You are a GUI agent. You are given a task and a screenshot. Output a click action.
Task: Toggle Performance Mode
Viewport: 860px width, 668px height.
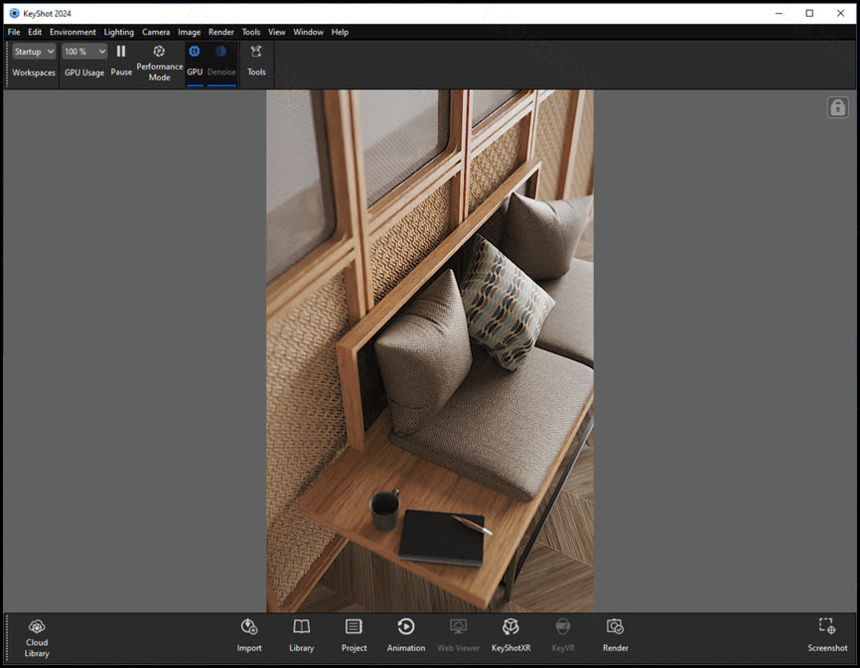[x=159, y=63]
